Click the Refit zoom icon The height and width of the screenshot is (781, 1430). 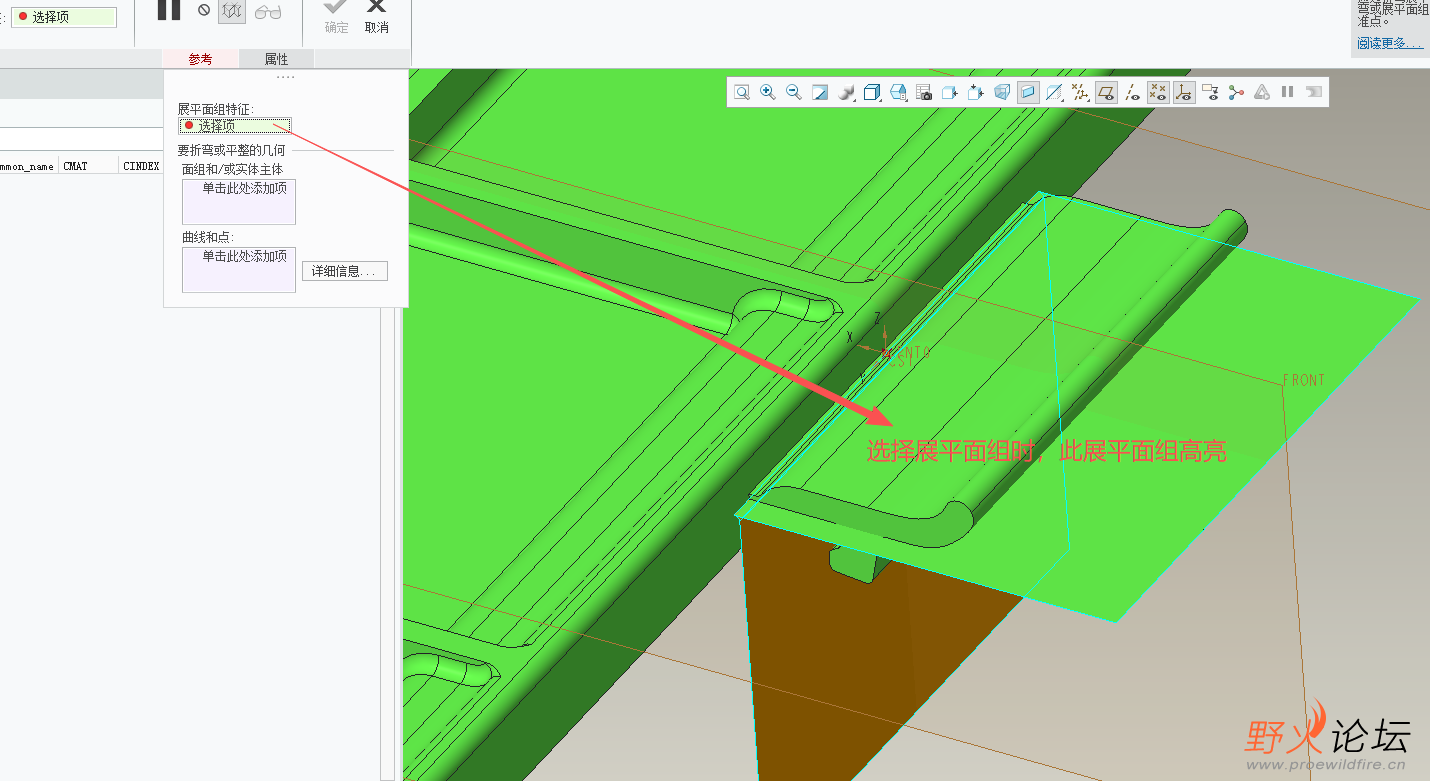[742, 93]
